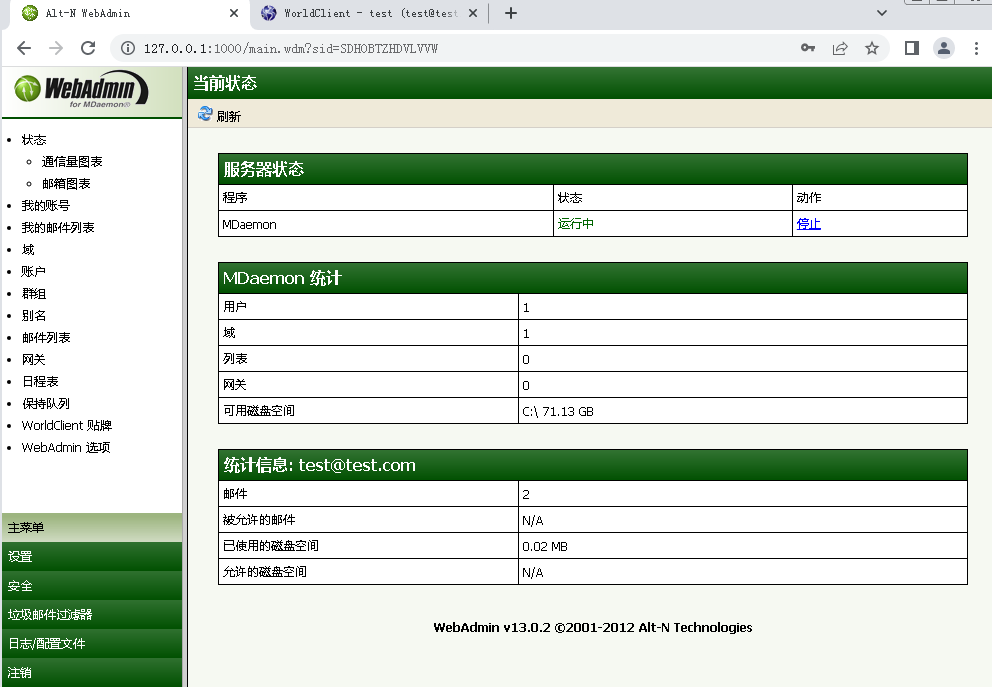The height and width of the screenshot is (687, 992).
Task: Open 账户 in the sidebar
Action: tap(34, 271)
